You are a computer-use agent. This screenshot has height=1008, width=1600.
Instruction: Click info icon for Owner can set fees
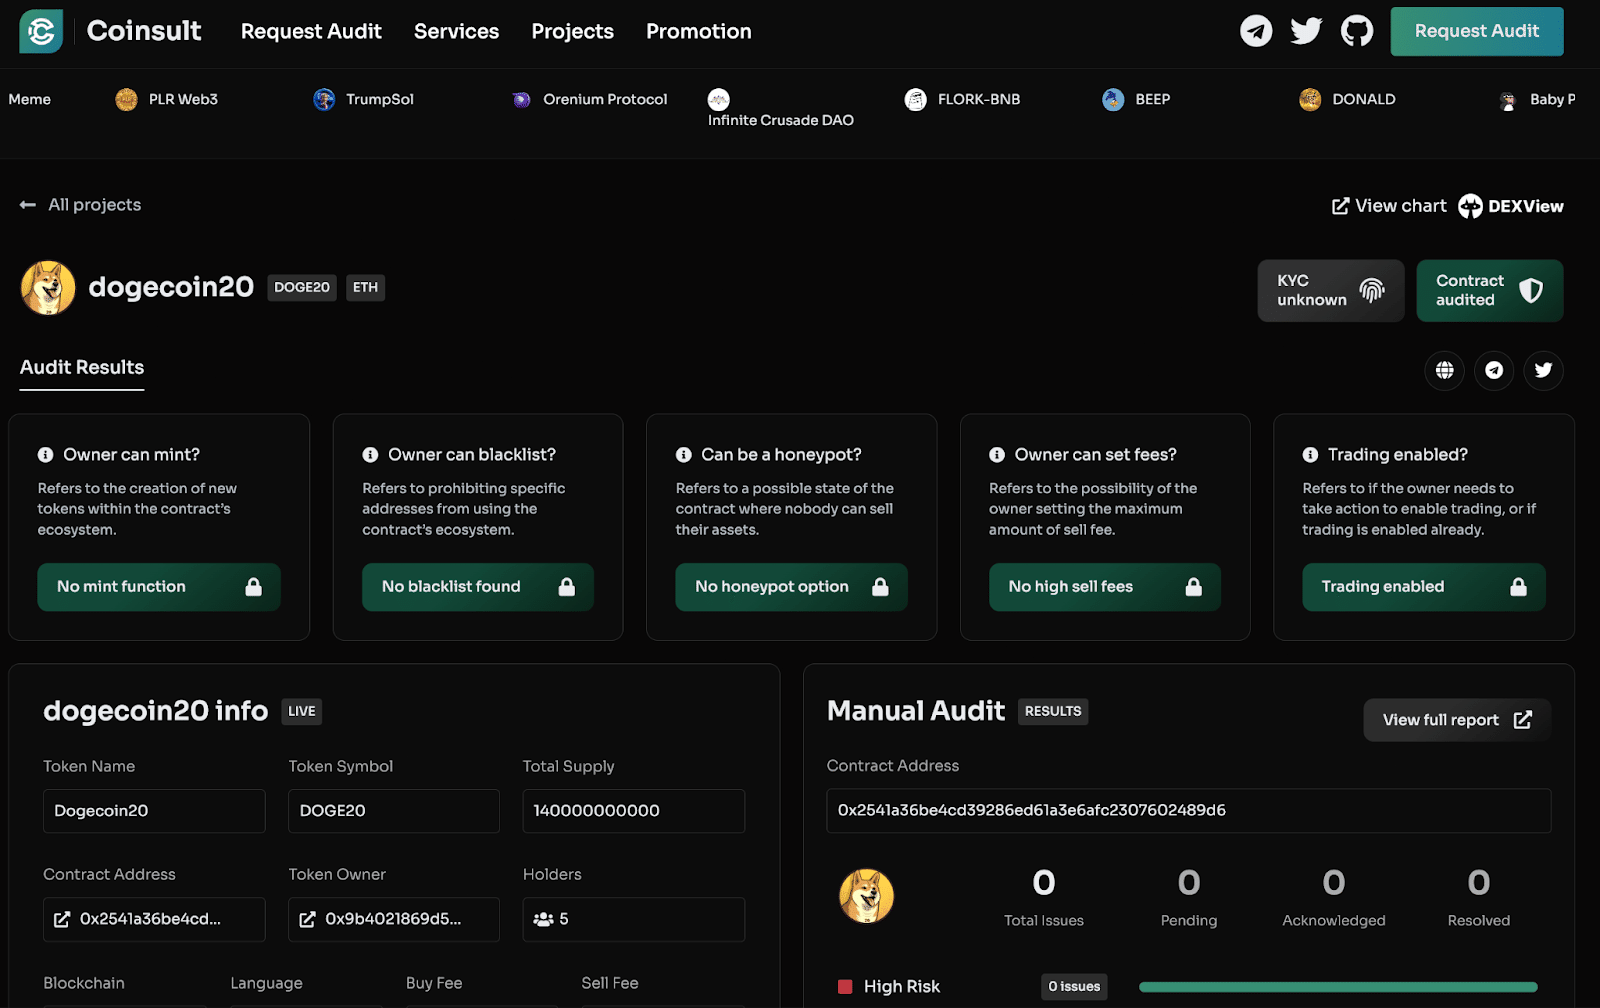pyautogui.click(x=997, y=455)
